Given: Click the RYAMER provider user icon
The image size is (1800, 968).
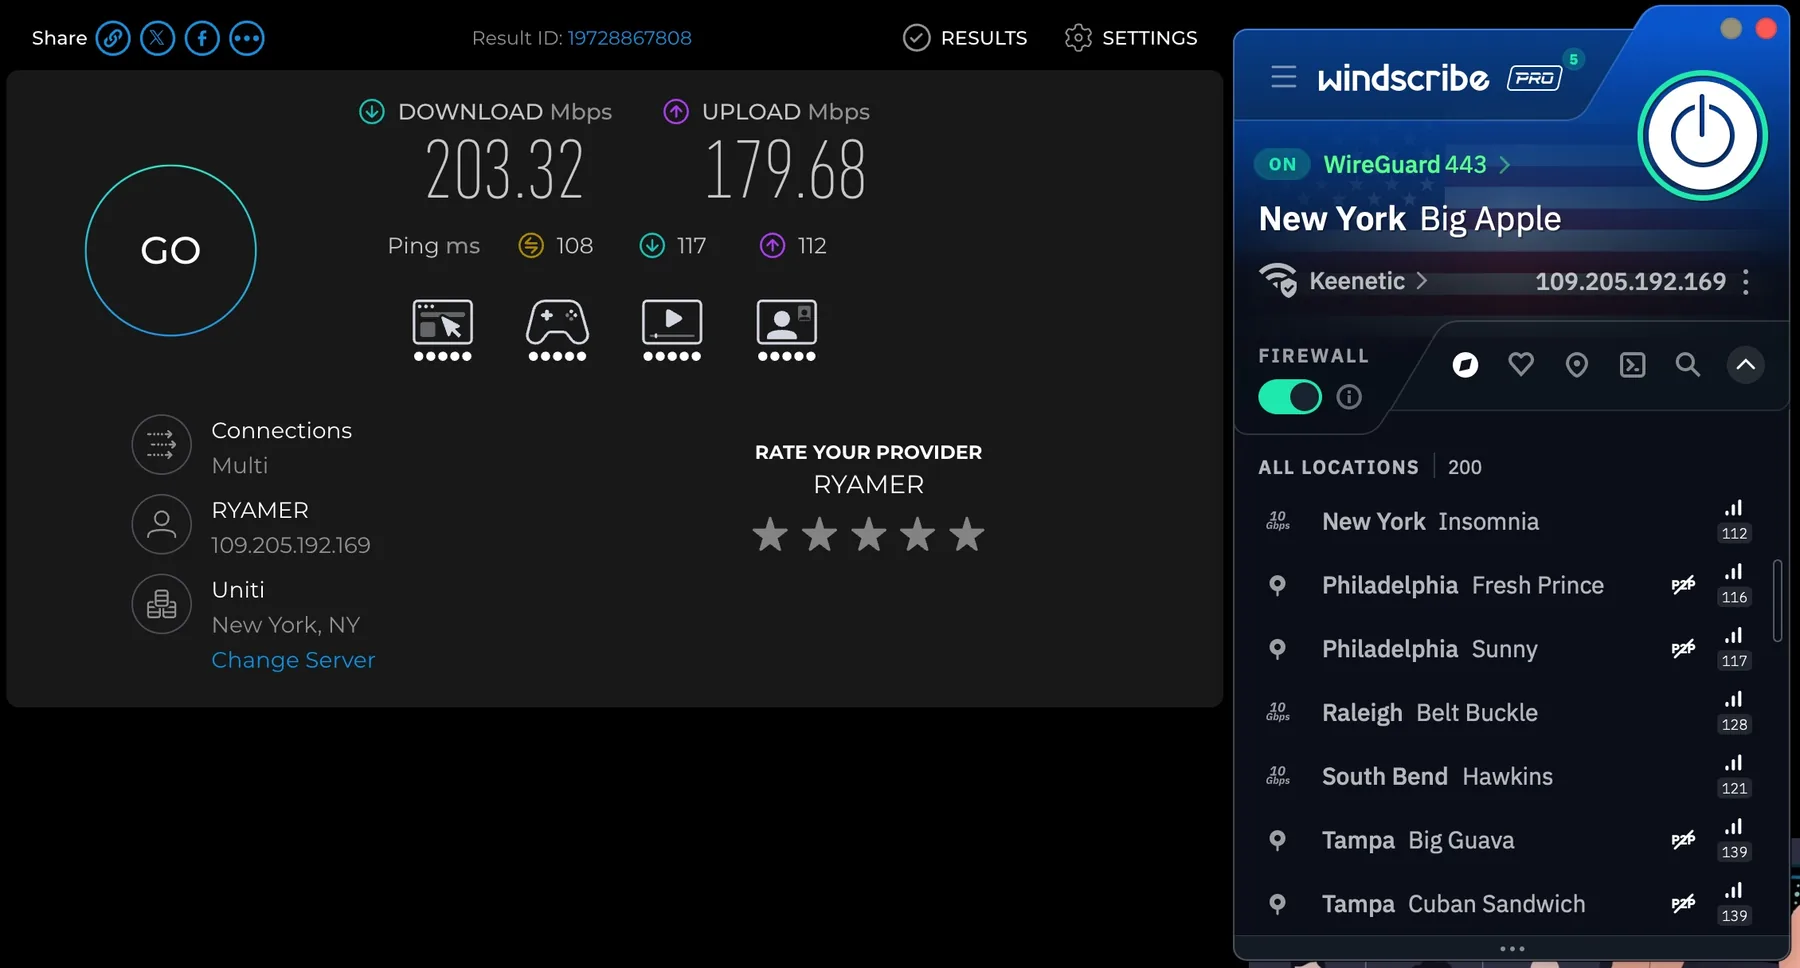Looking at the screenshot, I should click(x=161, y=524).
